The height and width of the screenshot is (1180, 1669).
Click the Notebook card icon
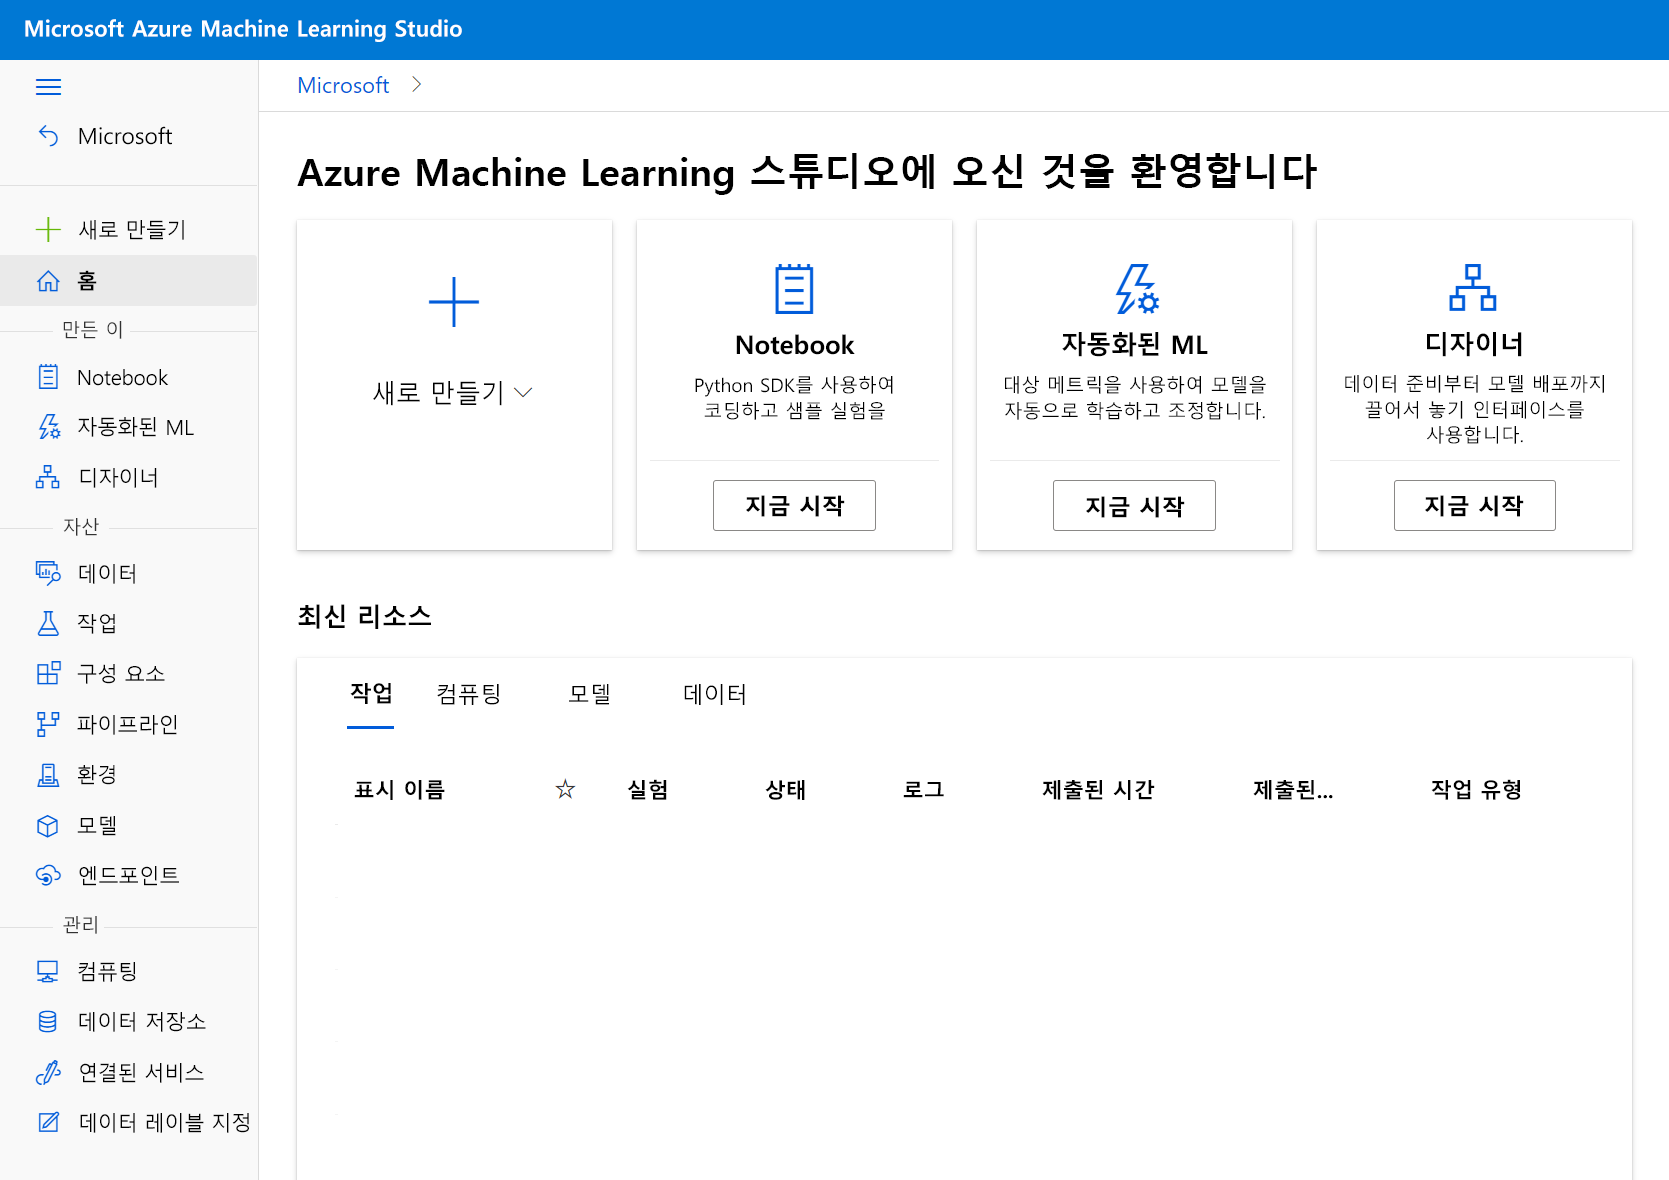coord(794,289)
